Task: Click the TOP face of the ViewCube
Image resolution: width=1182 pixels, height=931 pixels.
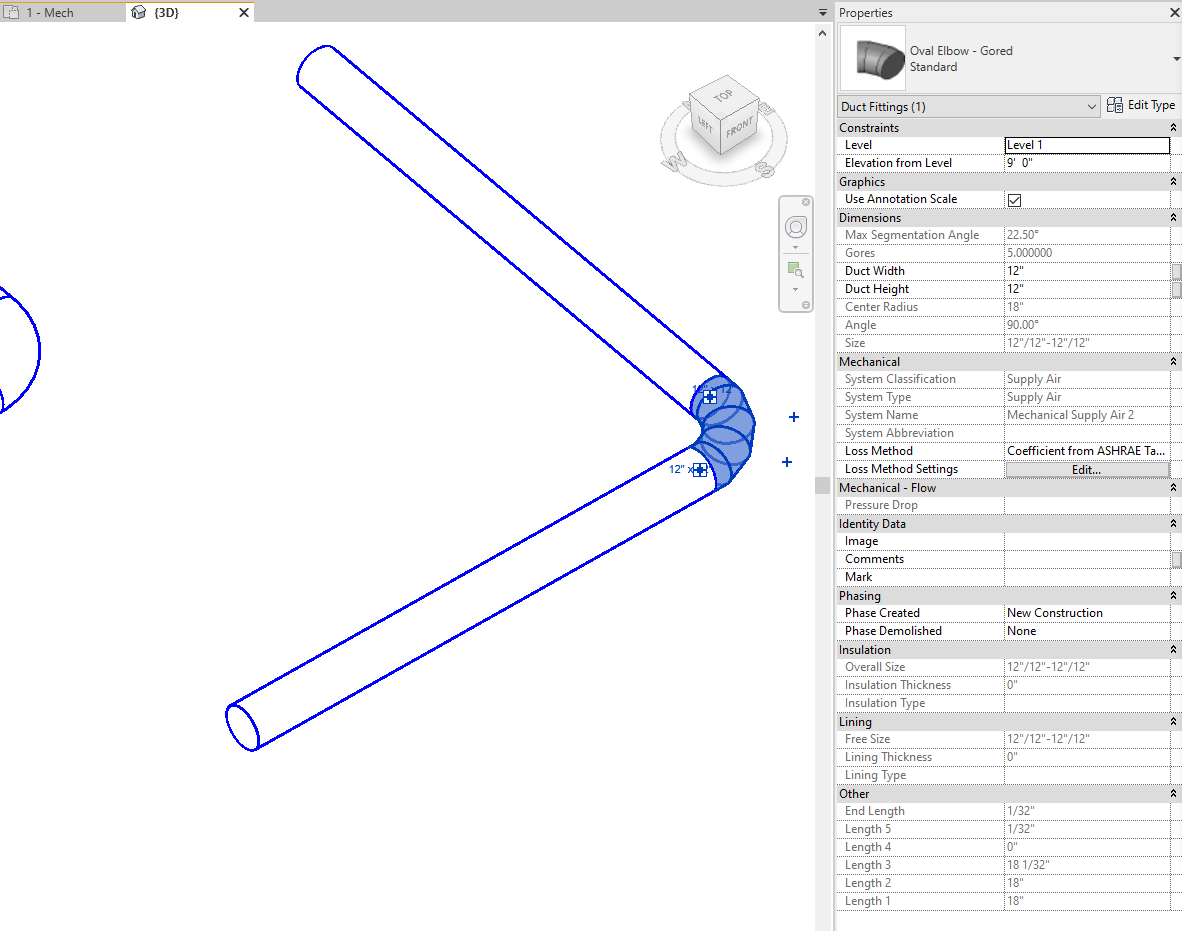Action: point(724,95)
